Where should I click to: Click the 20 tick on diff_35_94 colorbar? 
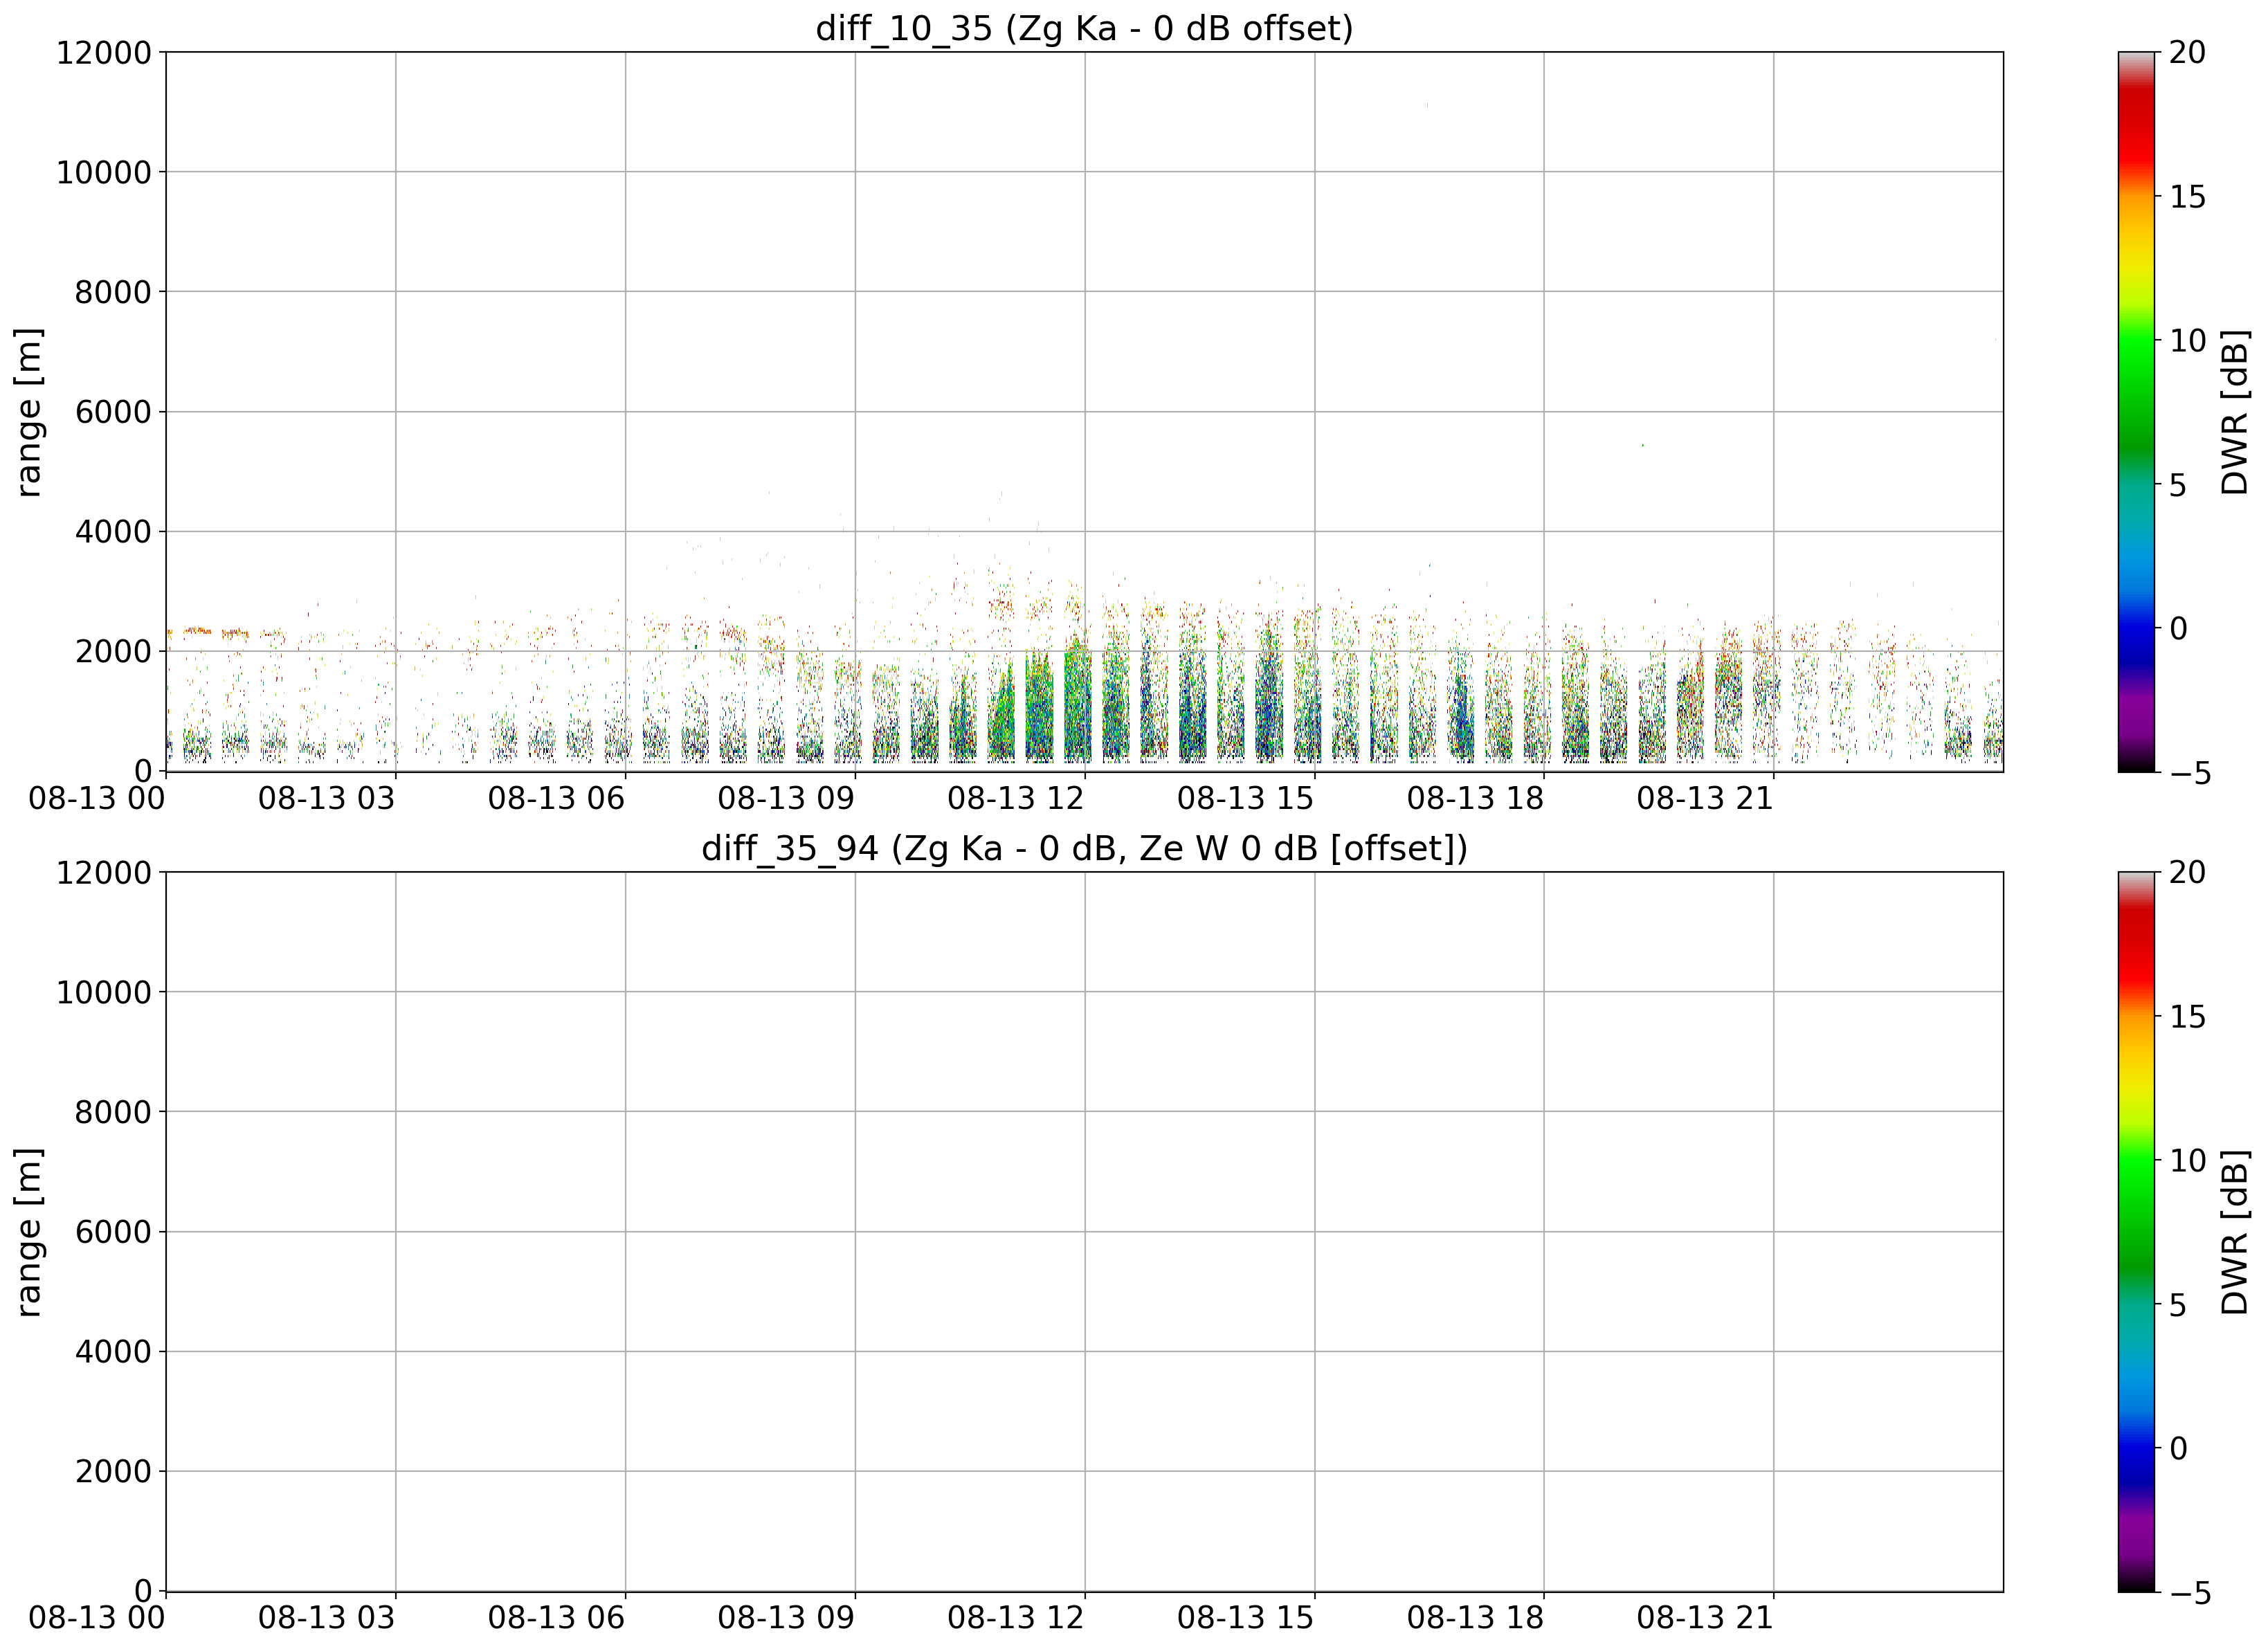click(x=2187, y=872)
